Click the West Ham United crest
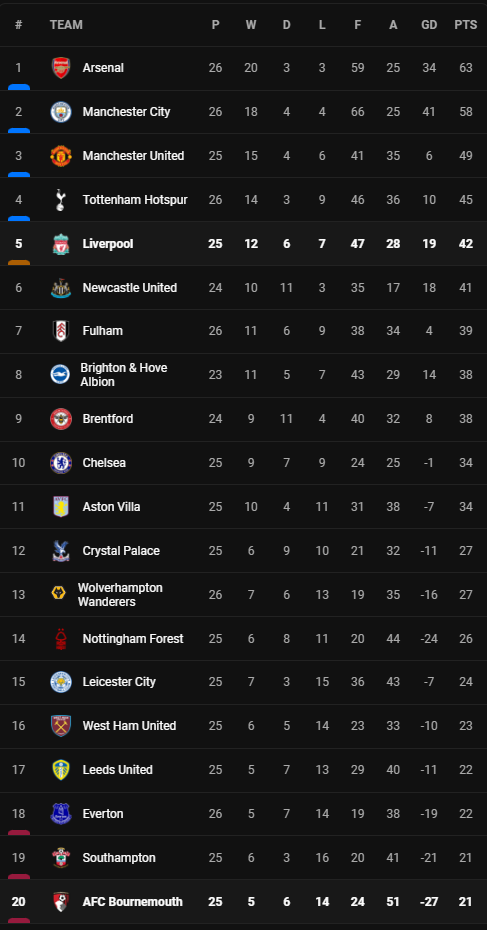The image size is (487, 930). pyautogui.click(x=61, y=726)
